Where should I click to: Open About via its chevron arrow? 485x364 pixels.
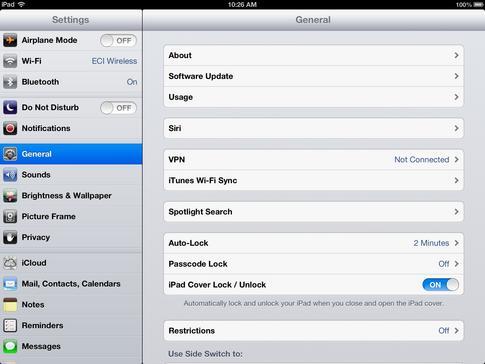tap(456, 55)
